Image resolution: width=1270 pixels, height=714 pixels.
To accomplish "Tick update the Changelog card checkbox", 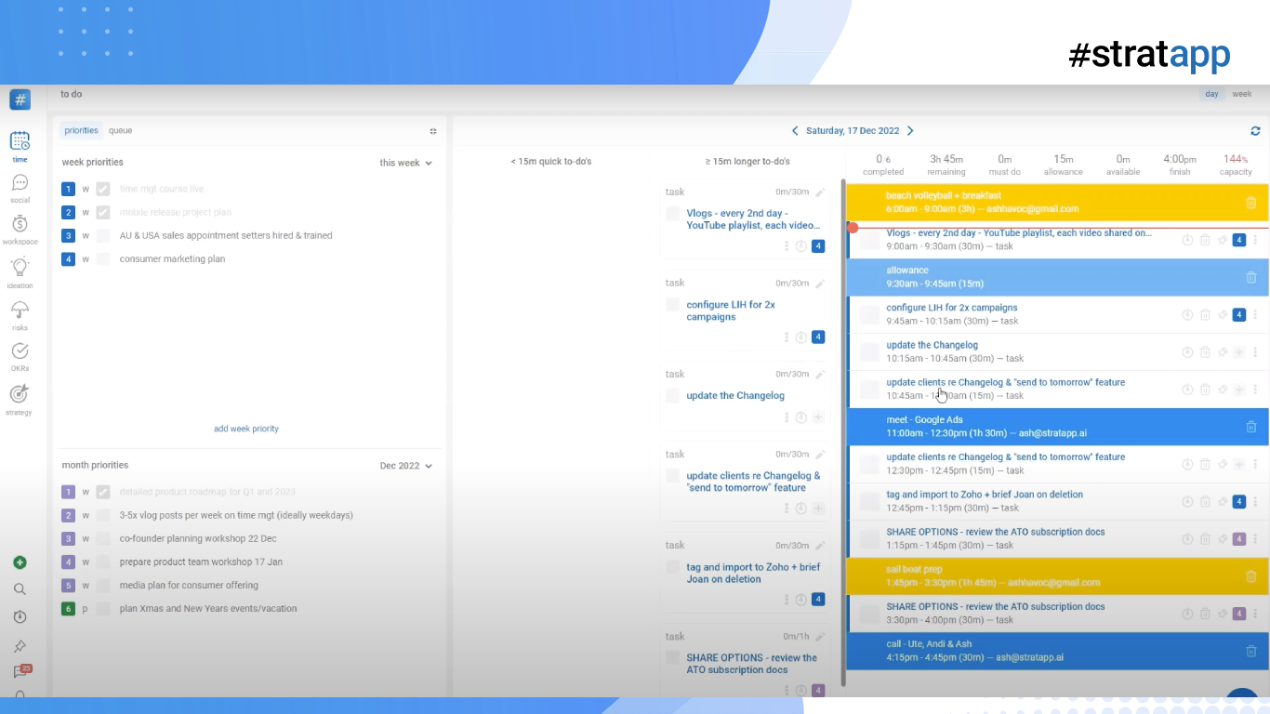I will pos(673,396).
